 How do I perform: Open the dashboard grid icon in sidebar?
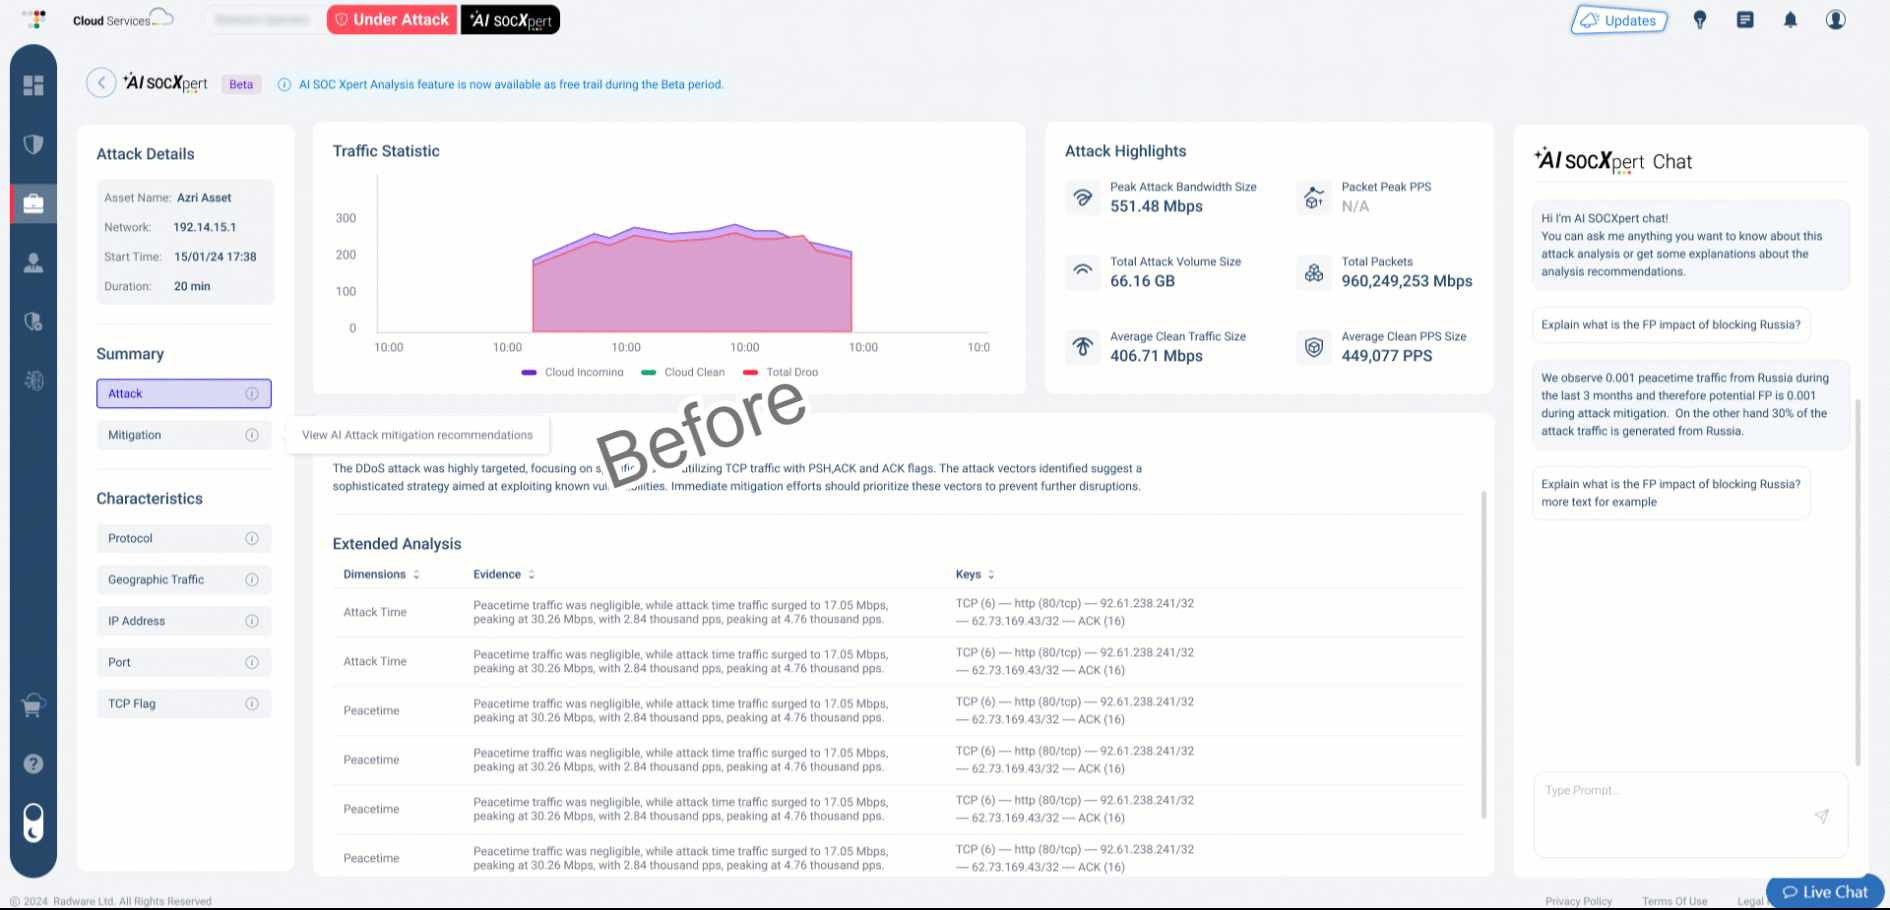(x=33, y=86)
